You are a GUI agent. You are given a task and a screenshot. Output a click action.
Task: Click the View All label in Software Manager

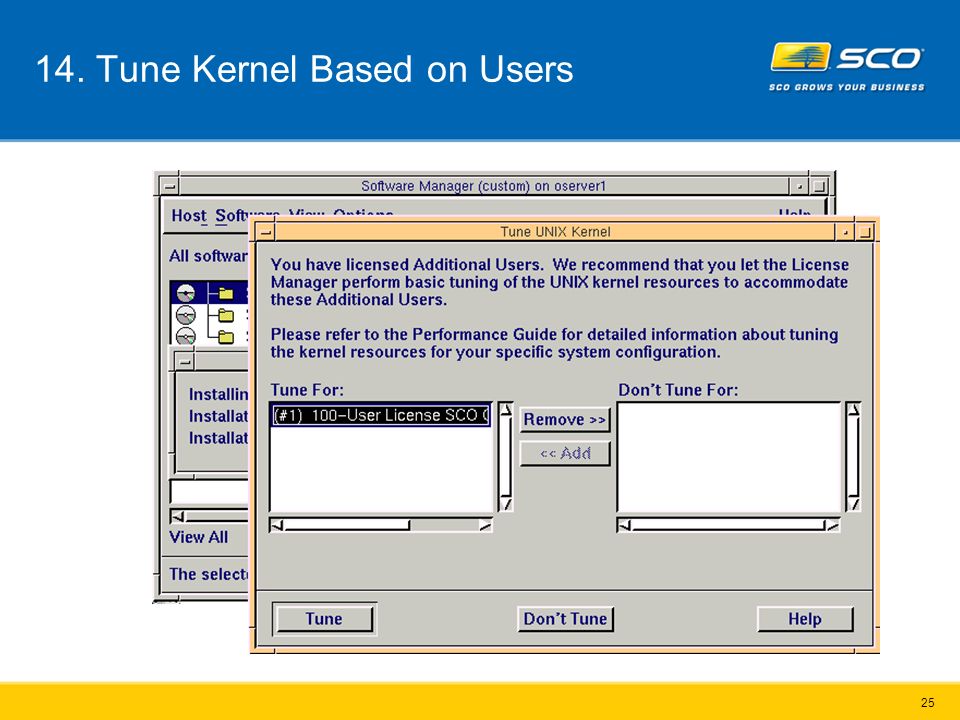198,537
